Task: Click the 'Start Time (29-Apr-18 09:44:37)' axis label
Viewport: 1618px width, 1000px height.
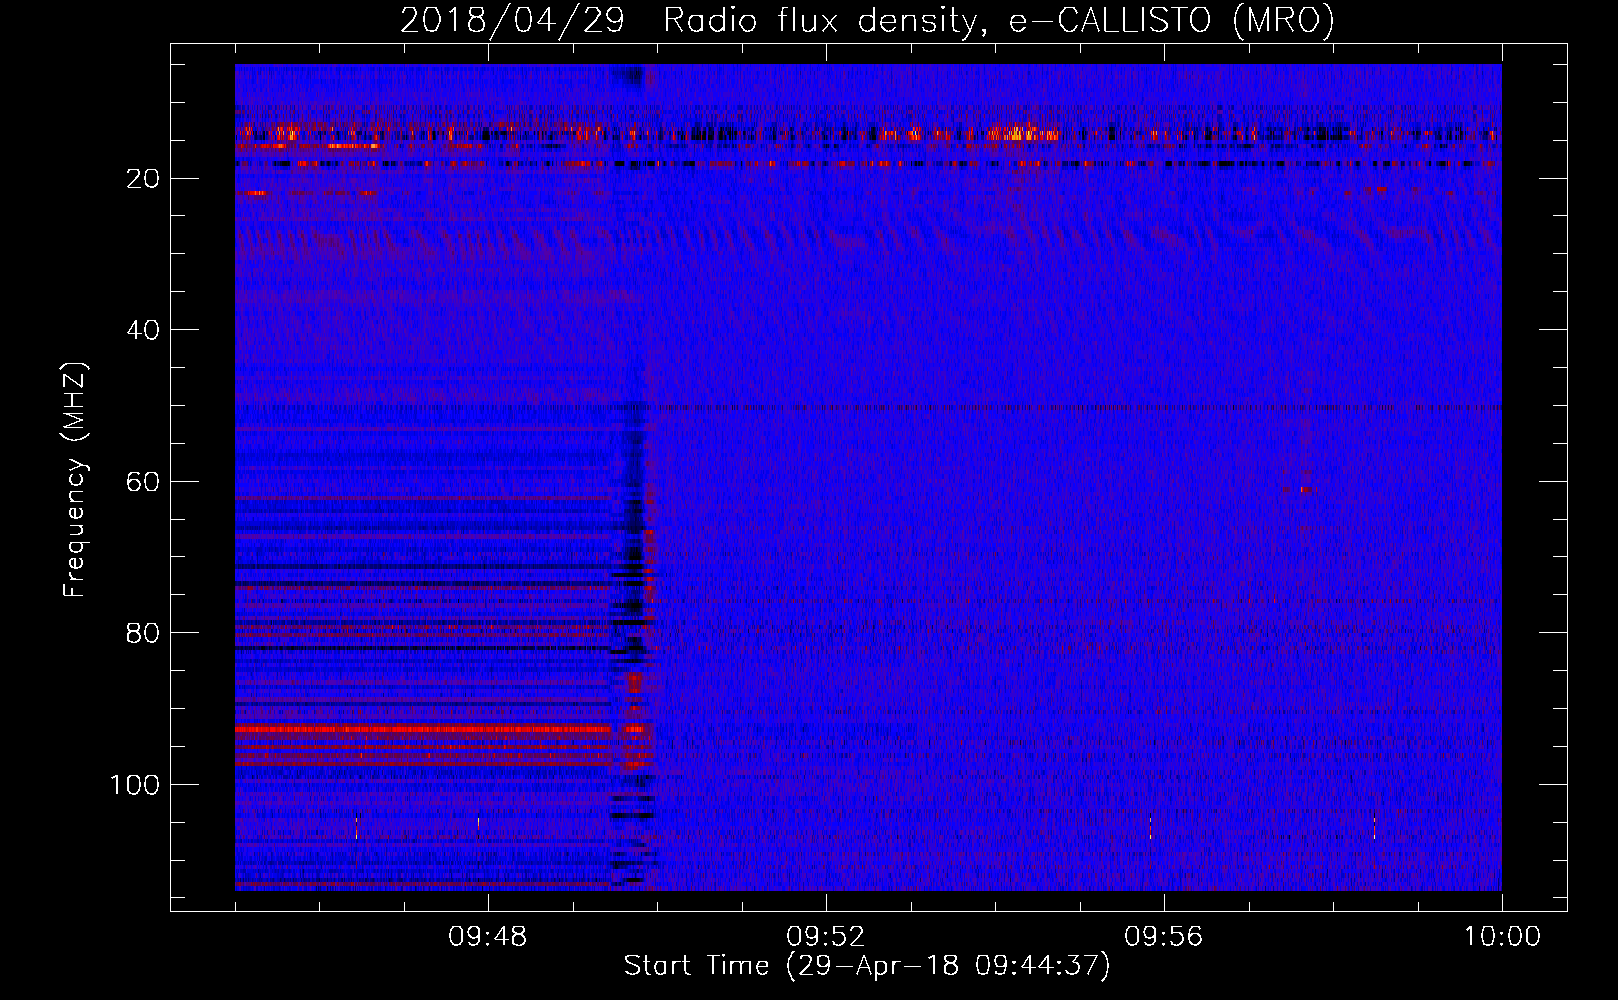Action: click(867, 966)
